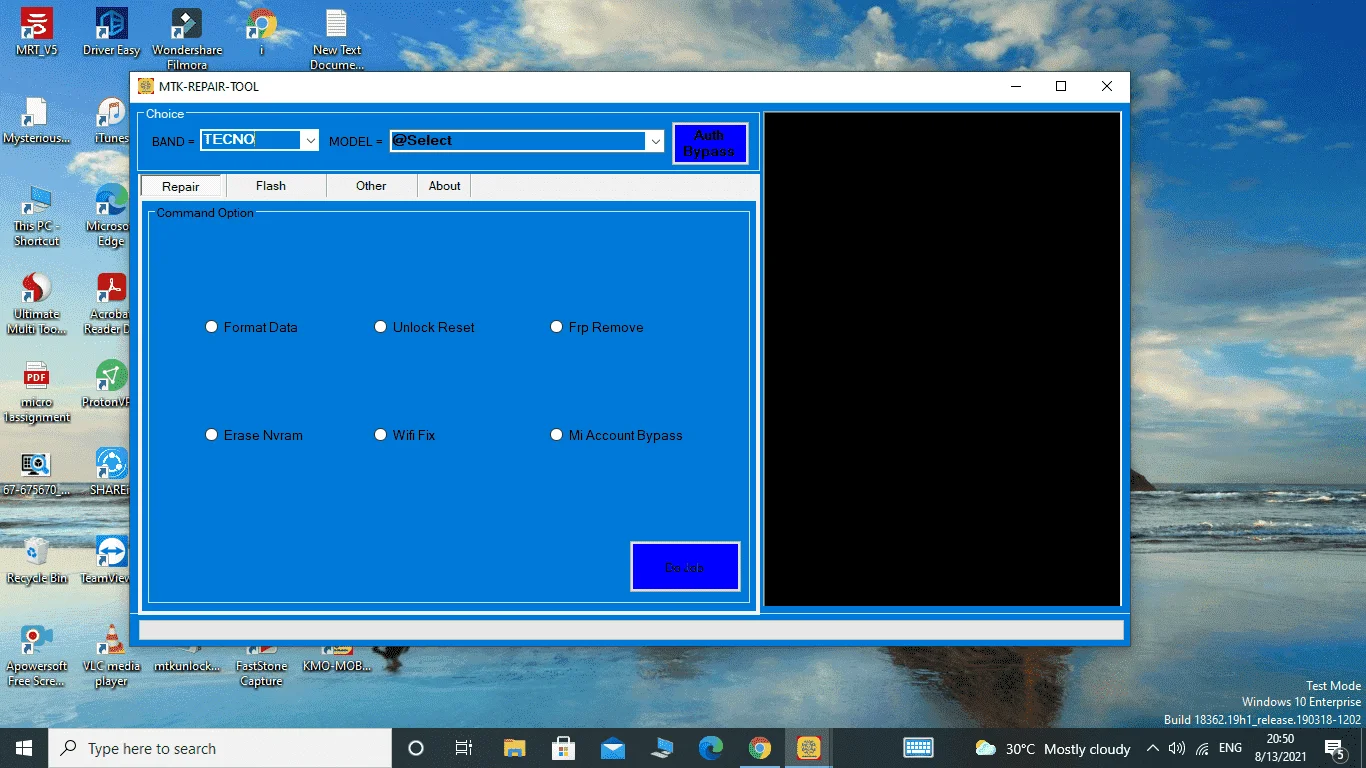Screen dimensions: 1366x768
Task: Open Chrome from the taskbar
Action: pos(760,748)
